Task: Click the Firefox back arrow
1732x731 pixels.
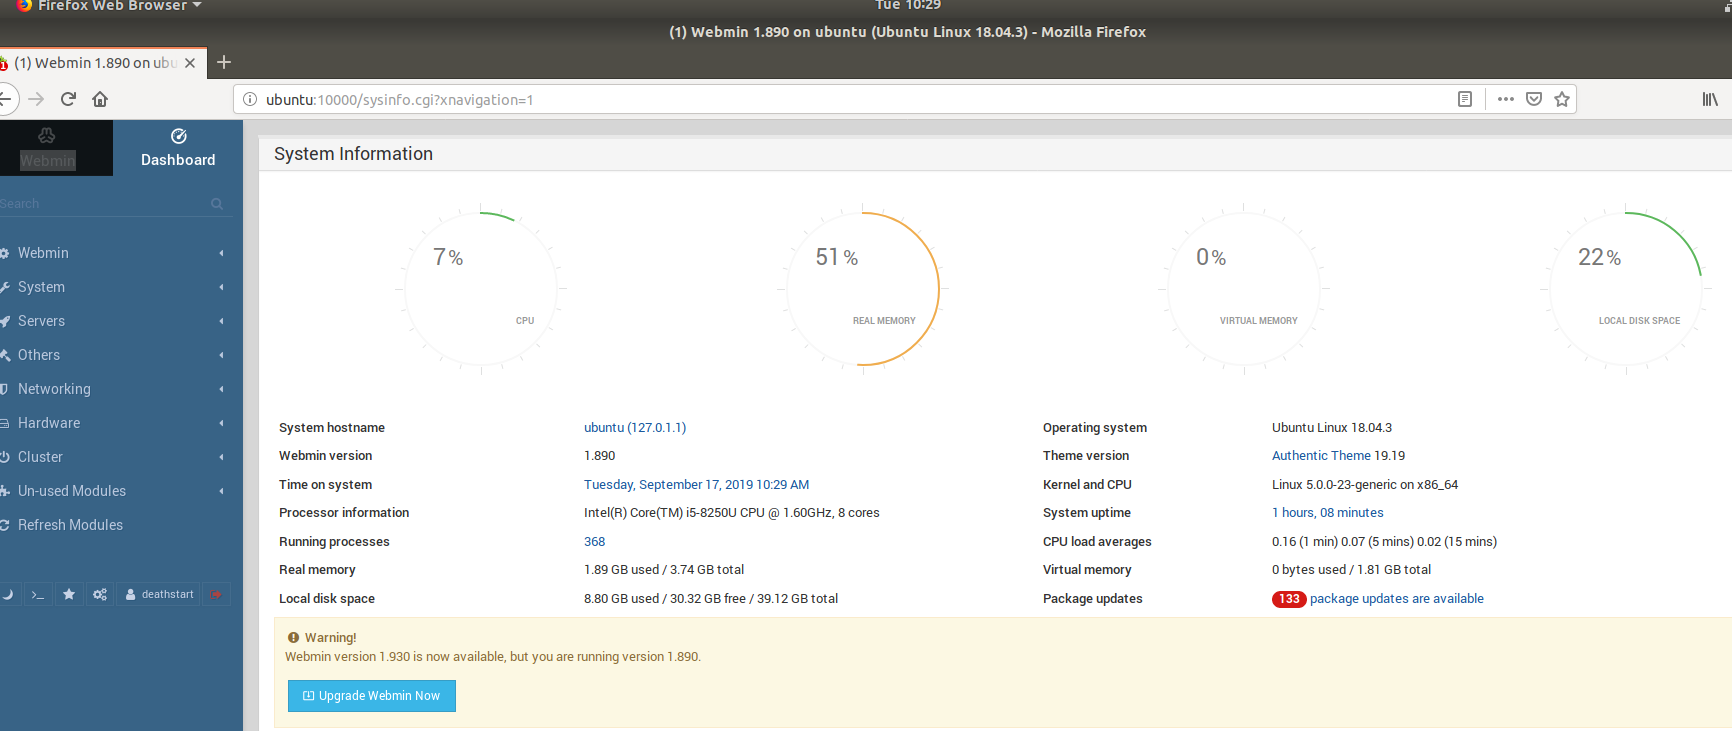Action: click(x=6, y=99)
